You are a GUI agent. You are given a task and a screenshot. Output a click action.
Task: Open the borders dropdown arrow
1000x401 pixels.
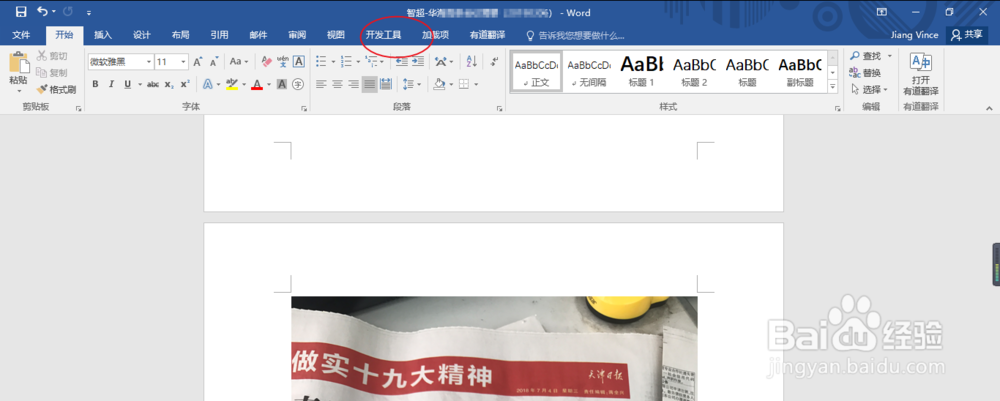pos(476,84)
